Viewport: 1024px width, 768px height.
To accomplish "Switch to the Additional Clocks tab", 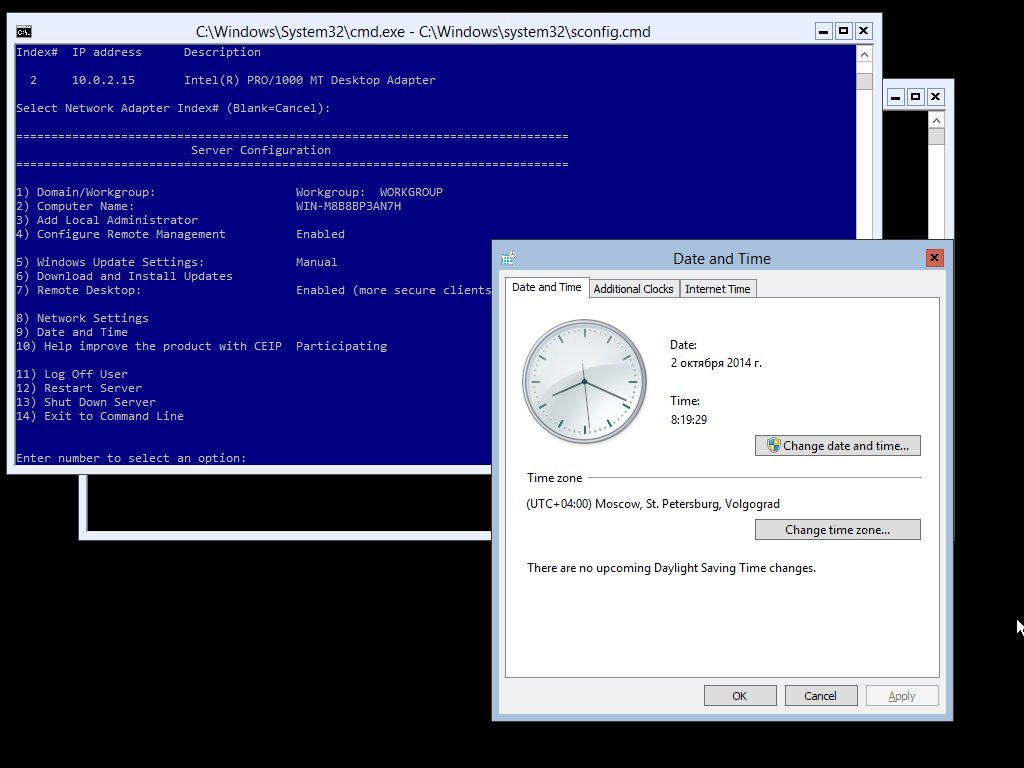I will coord(633,289).
